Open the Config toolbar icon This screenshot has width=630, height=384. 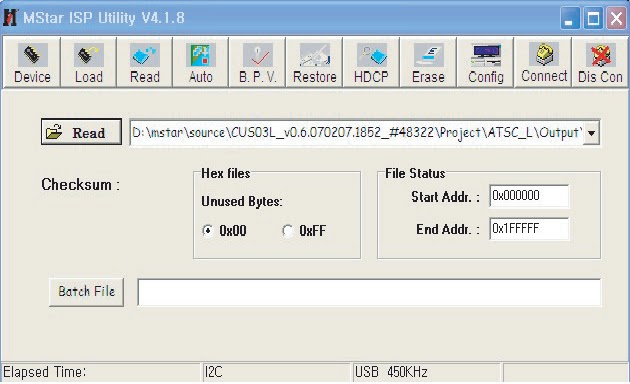tap(486, 62)
